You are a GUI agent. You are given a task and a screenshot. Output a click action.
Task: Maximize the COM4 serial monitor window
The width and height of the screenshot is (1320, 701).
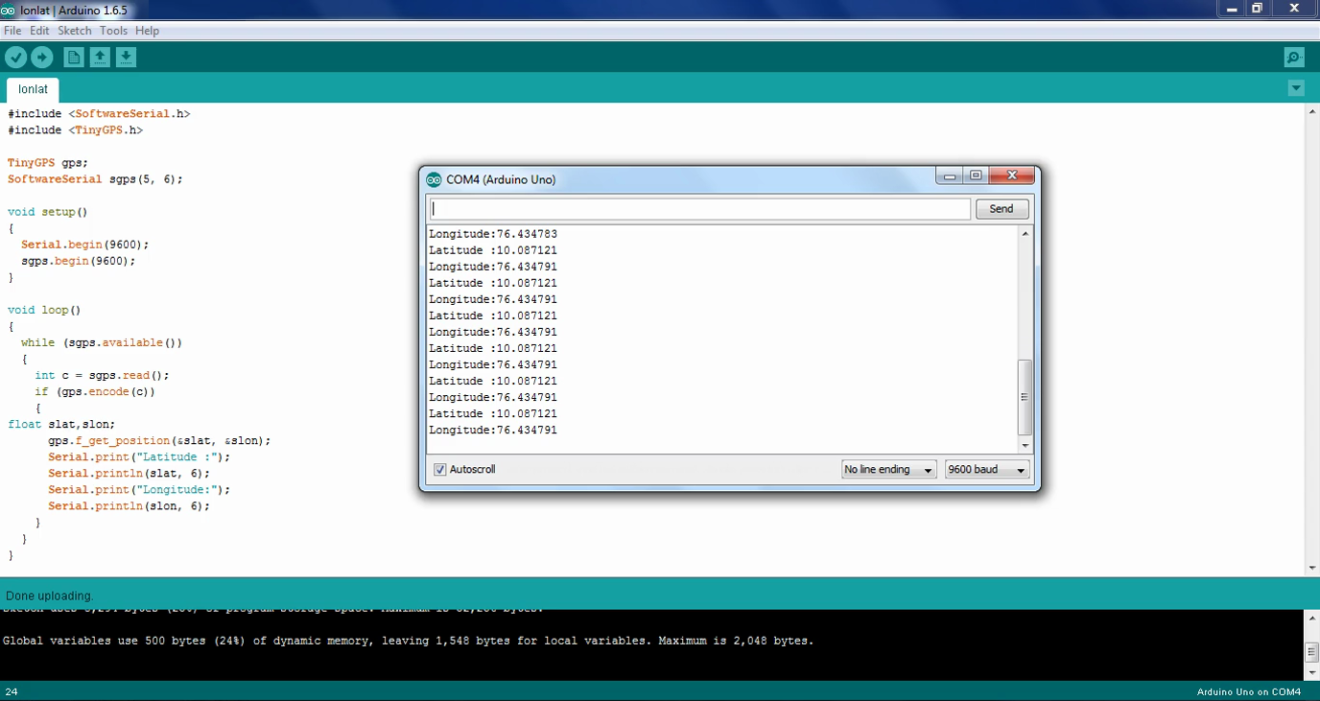pos(976,176)
